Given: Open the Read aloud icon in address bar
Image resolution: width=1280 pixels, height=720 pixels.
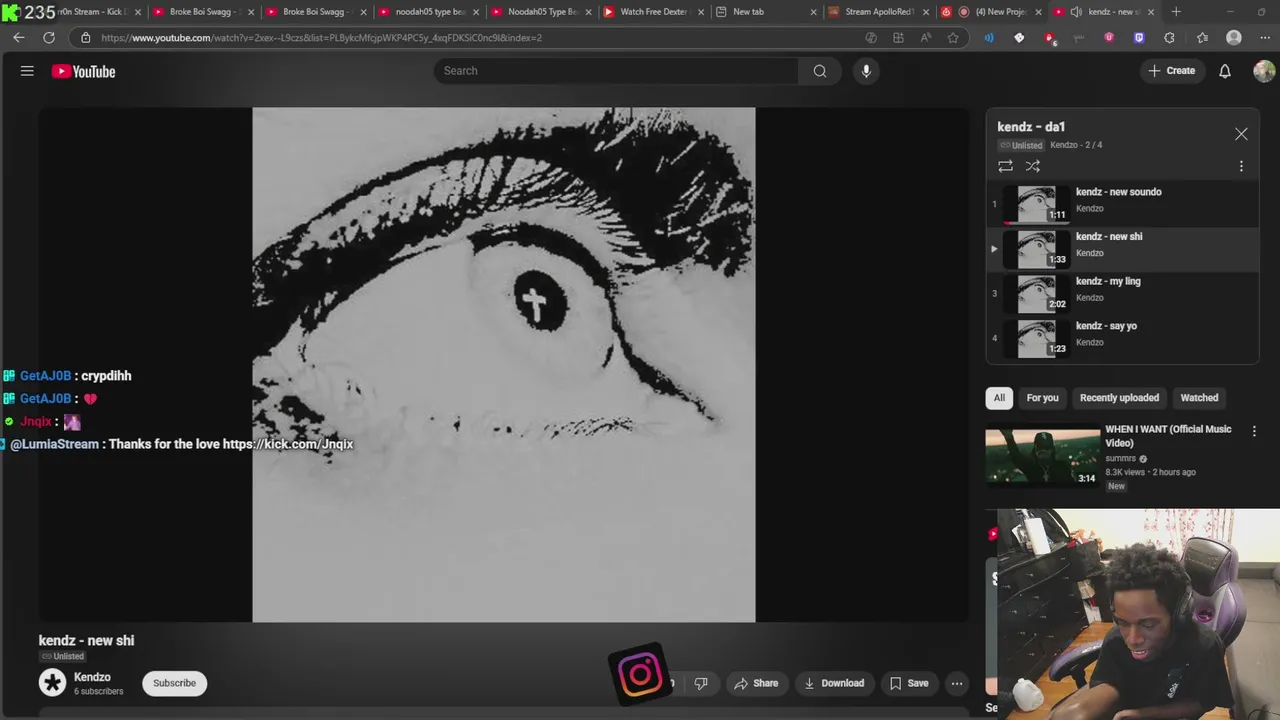Looking at the screenshot, I should click(925, 37).
